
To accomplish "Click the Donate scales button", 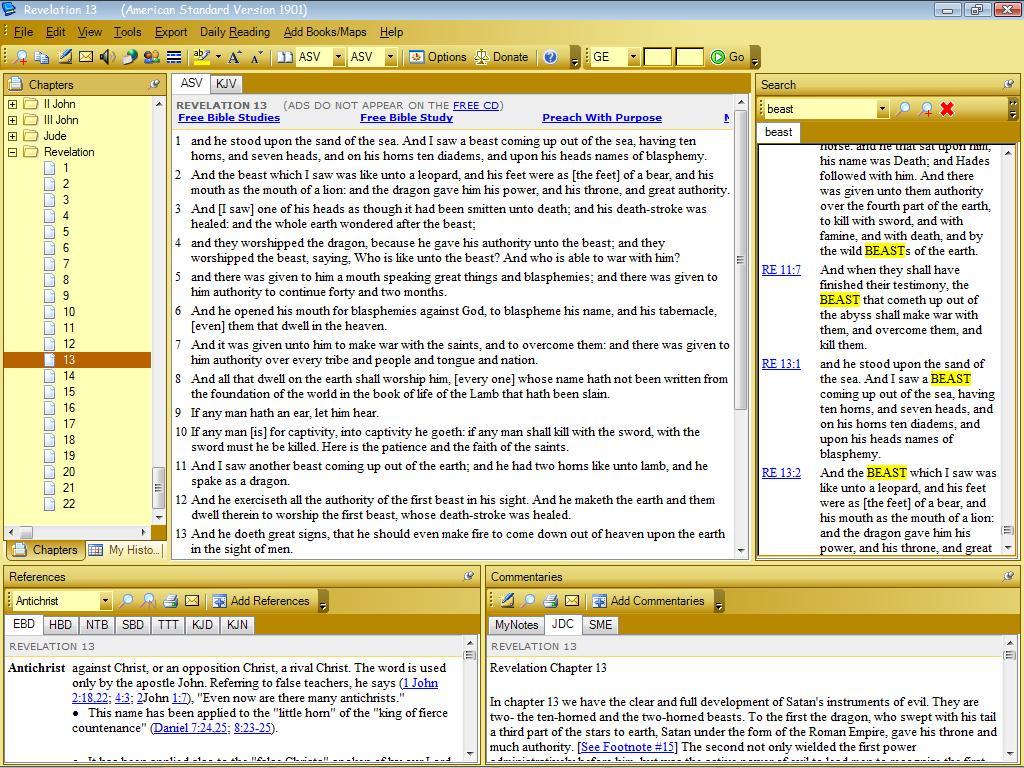I will point(501,57).
